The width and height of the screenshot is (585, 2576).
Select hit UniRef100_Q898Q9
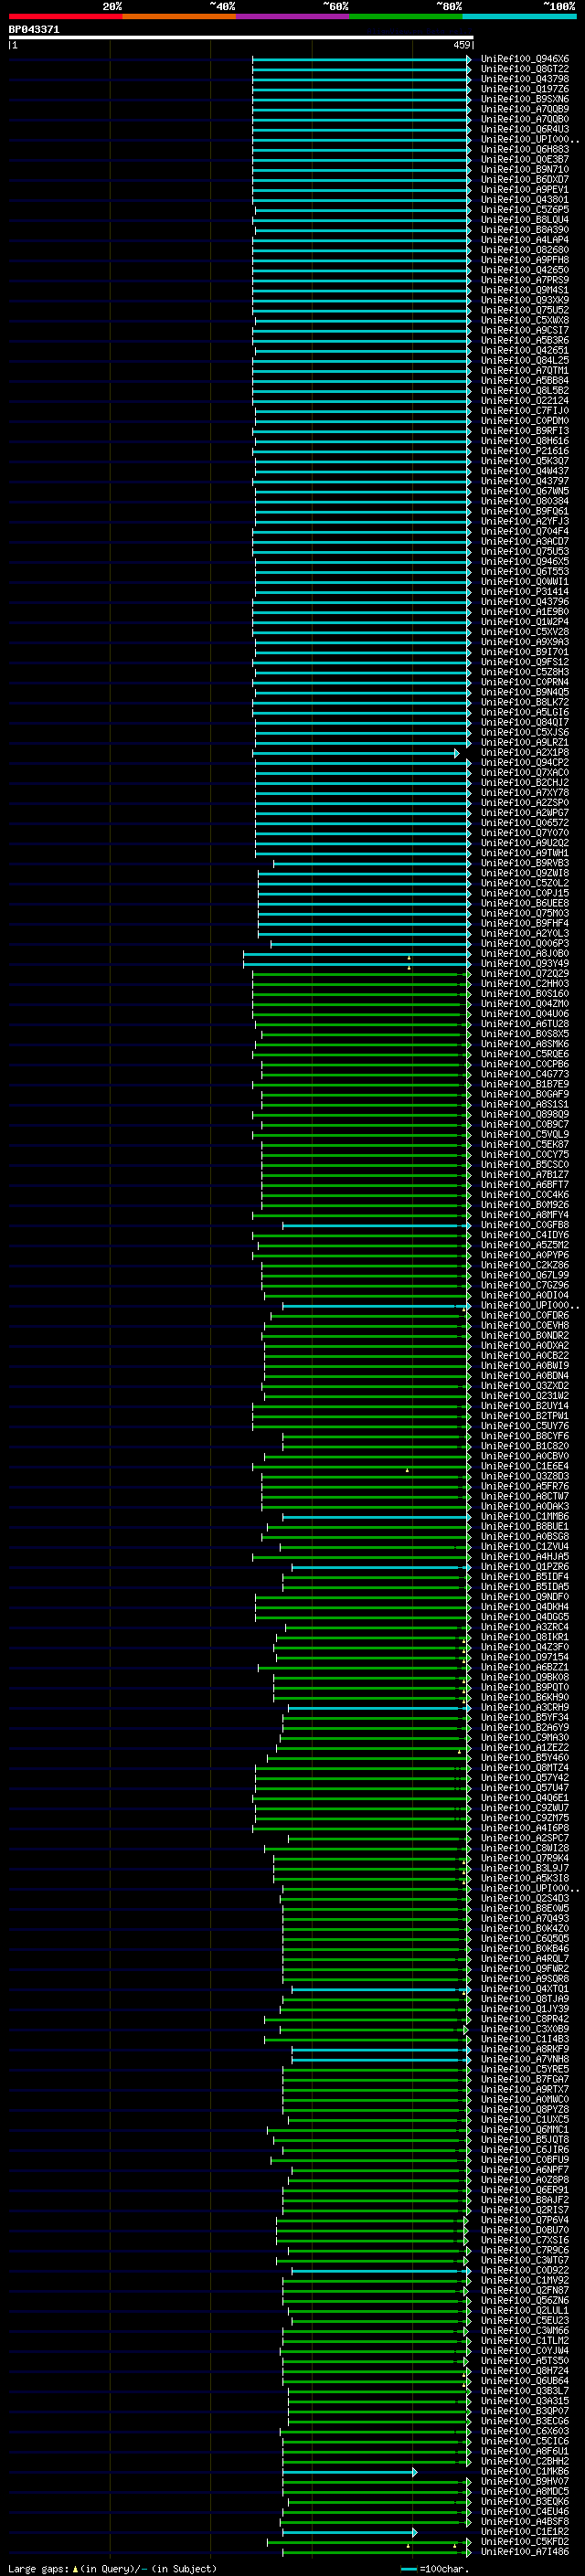524,1114
